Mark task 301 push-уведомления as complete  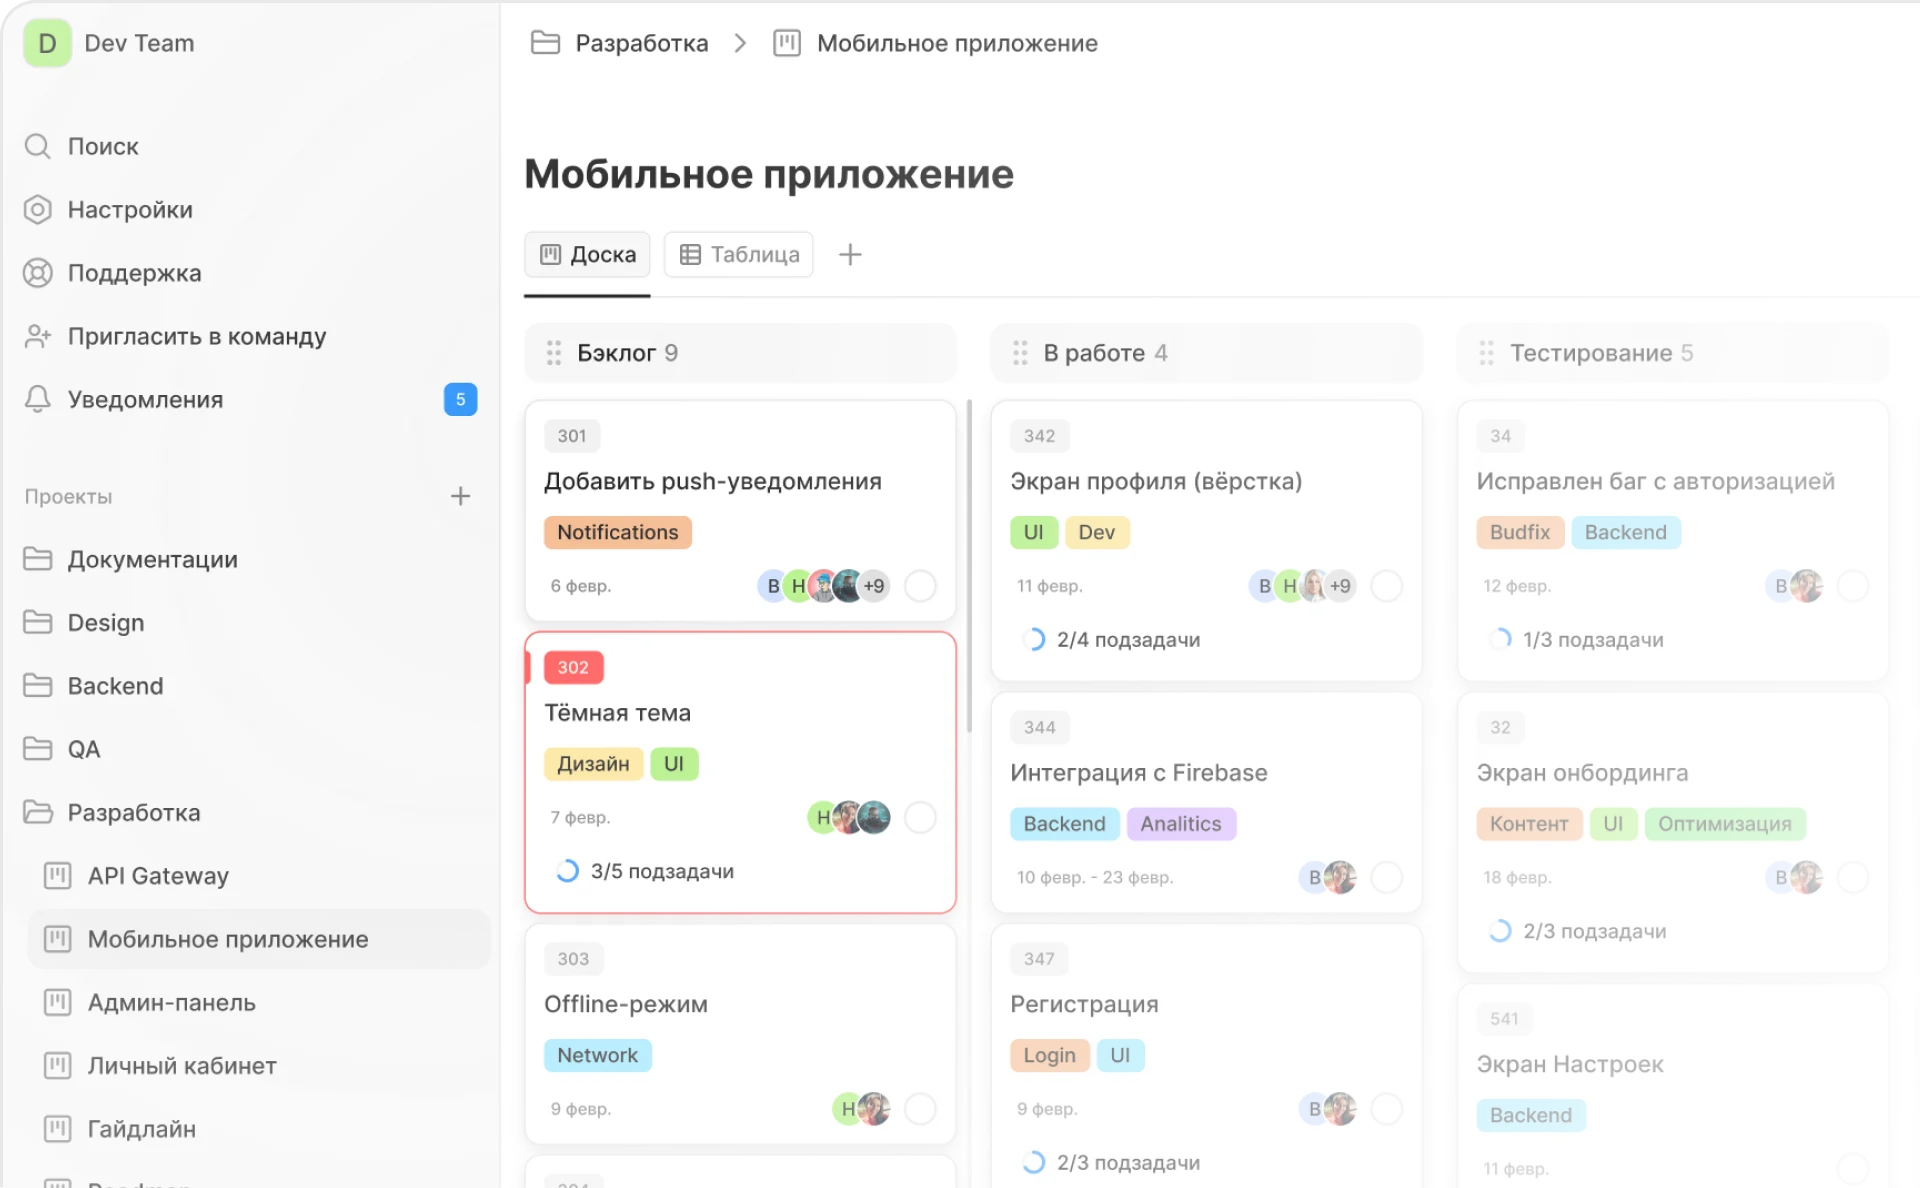[x=920, y=586]
